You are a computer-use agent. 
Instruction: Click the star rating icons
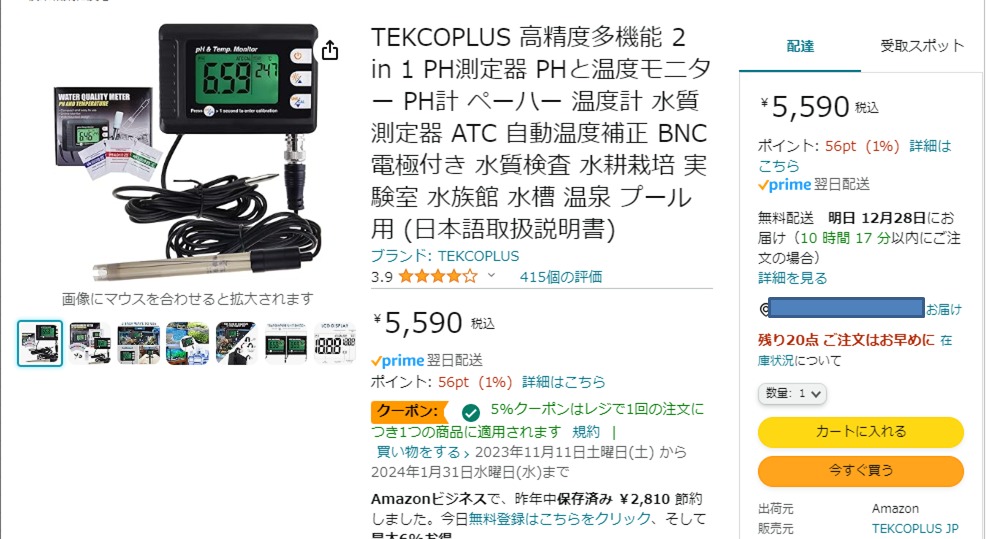click(438, 276)
